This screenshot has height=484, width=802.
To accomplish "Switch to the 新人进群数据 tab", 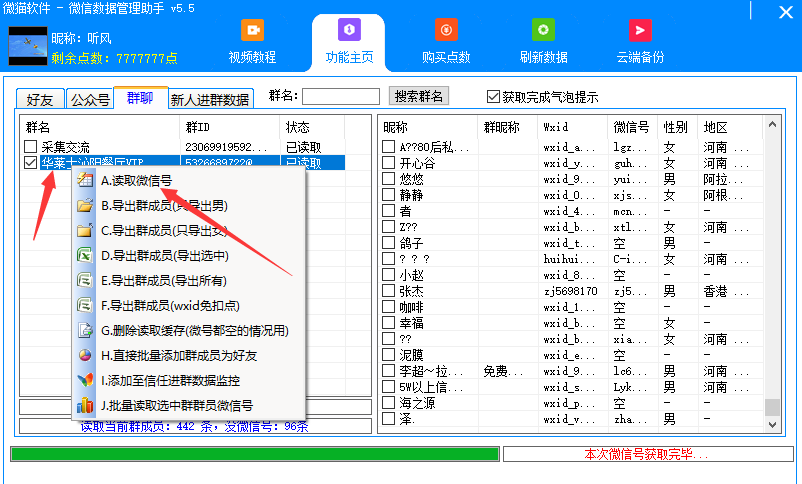I will [x=210, y=99].
